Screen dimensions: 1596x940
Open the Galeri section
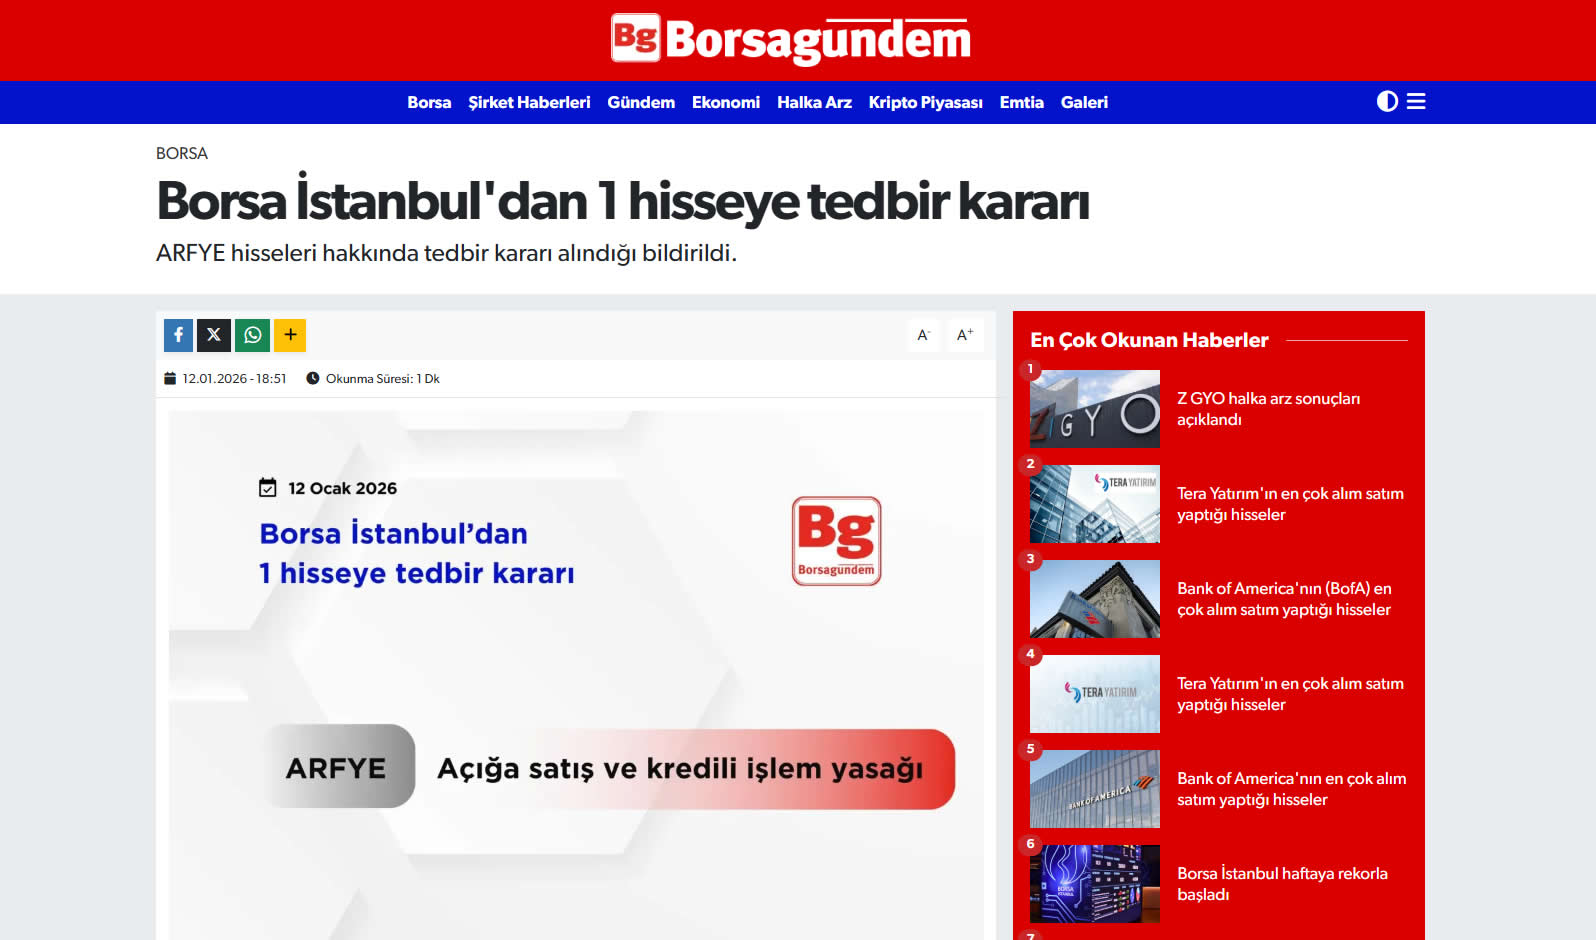(1084, 103)
